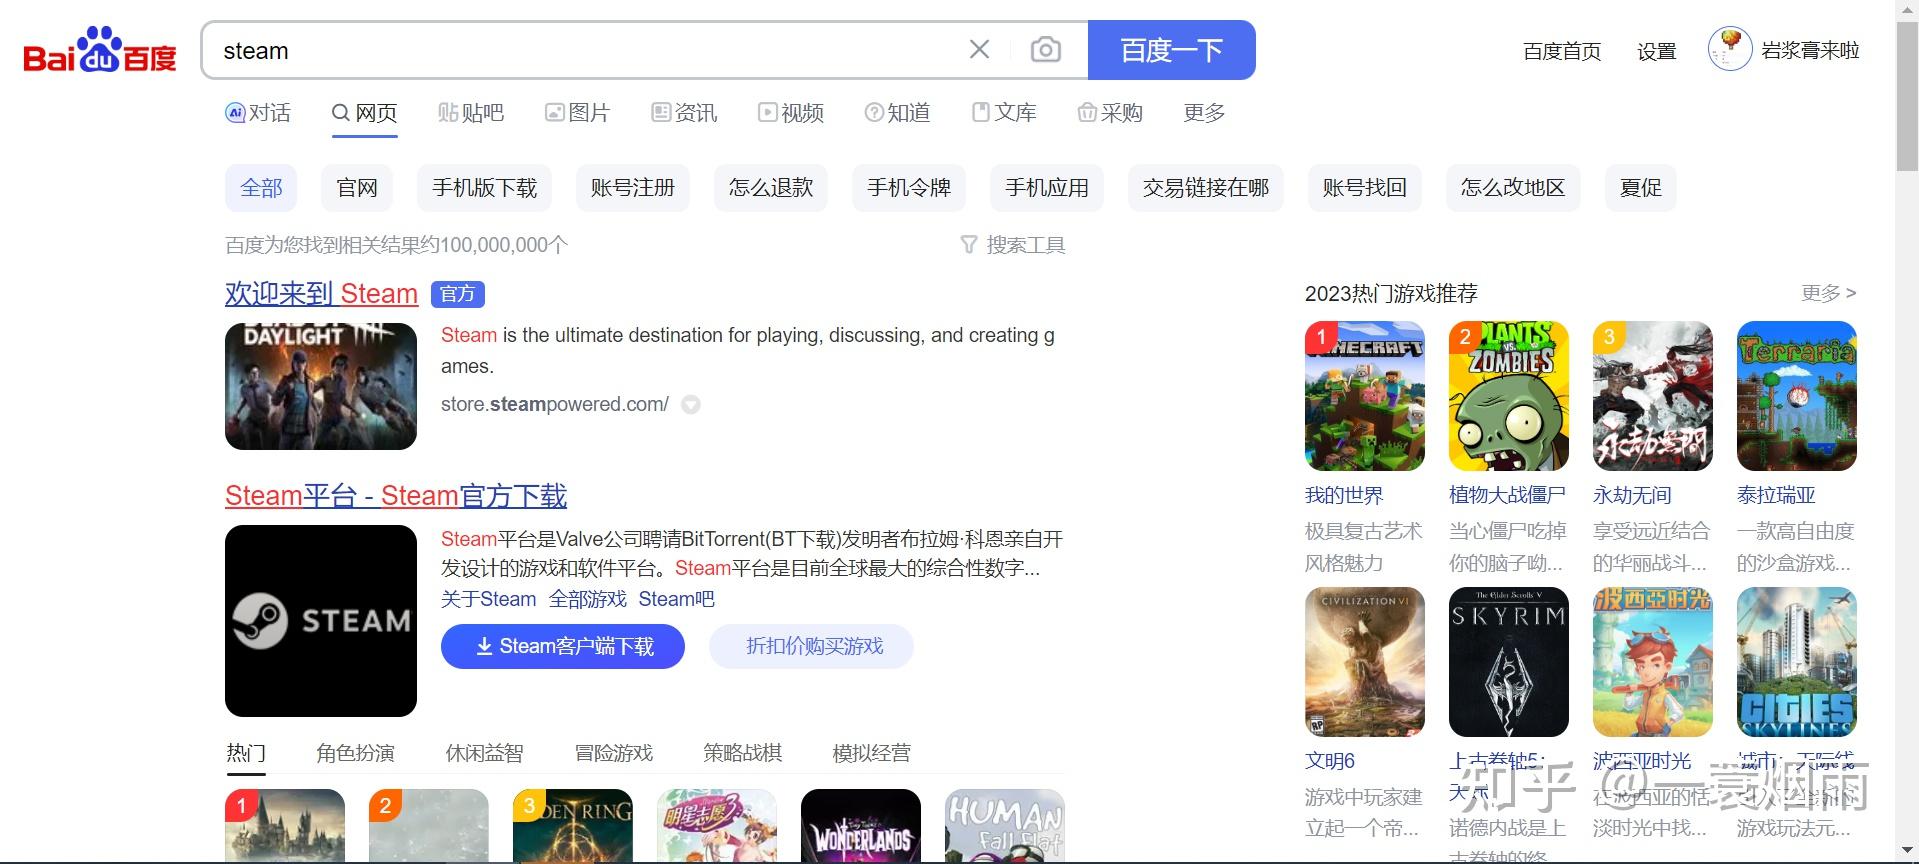1919x864 pixels.
Task: Open 我的世界 title link
Action: coord(1344,495)
